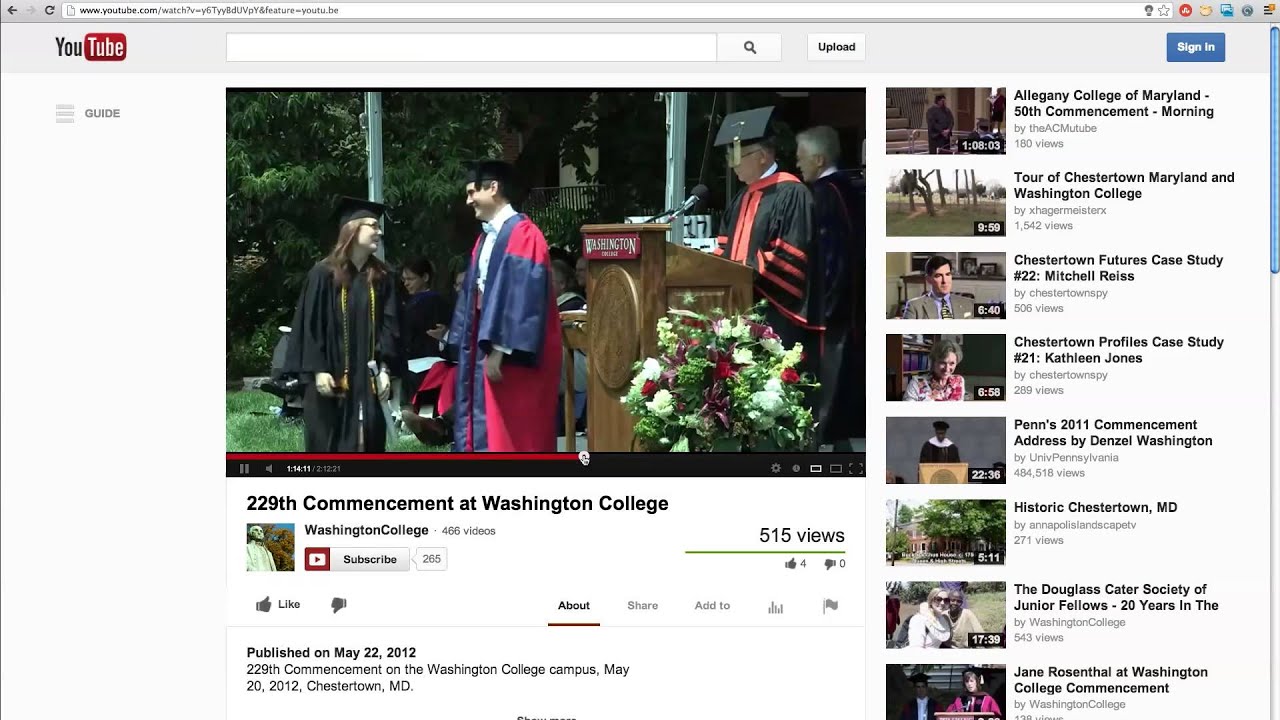1280x720 pixels.
Task: Click inside the YouTube search field
Action: [471, 47]
